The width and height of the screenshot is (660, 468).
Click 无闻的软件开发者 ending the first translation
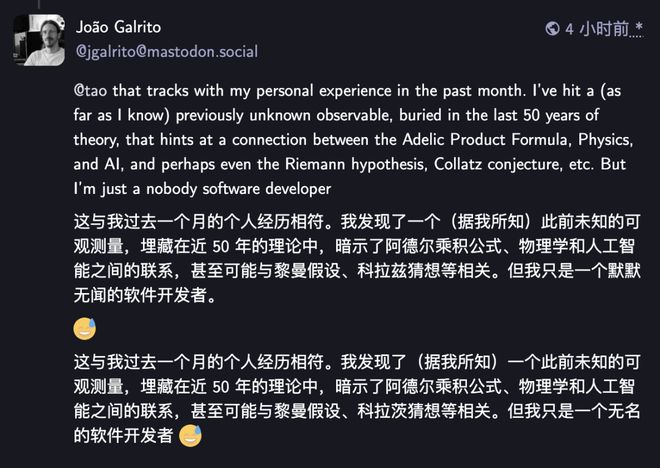pyautogui.click(x=146, y=296)
